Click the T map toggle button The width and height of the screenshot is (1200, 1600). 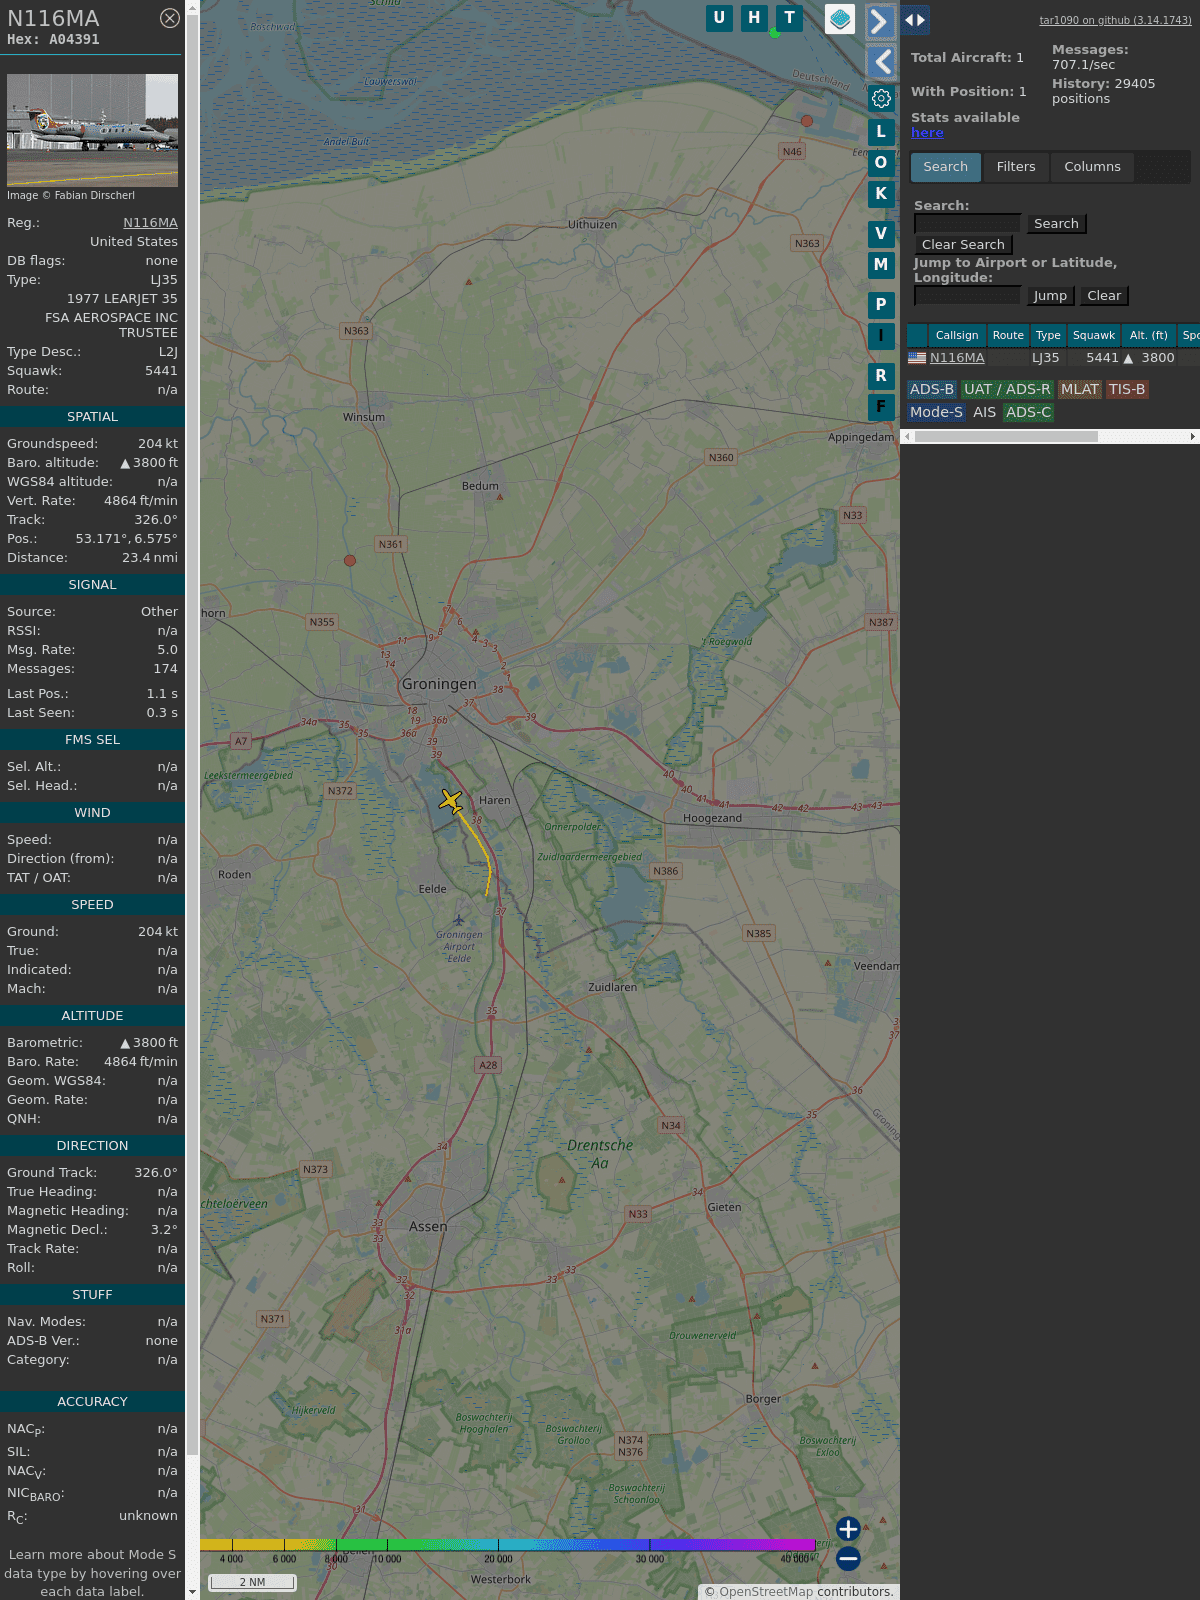pos(789,18)
